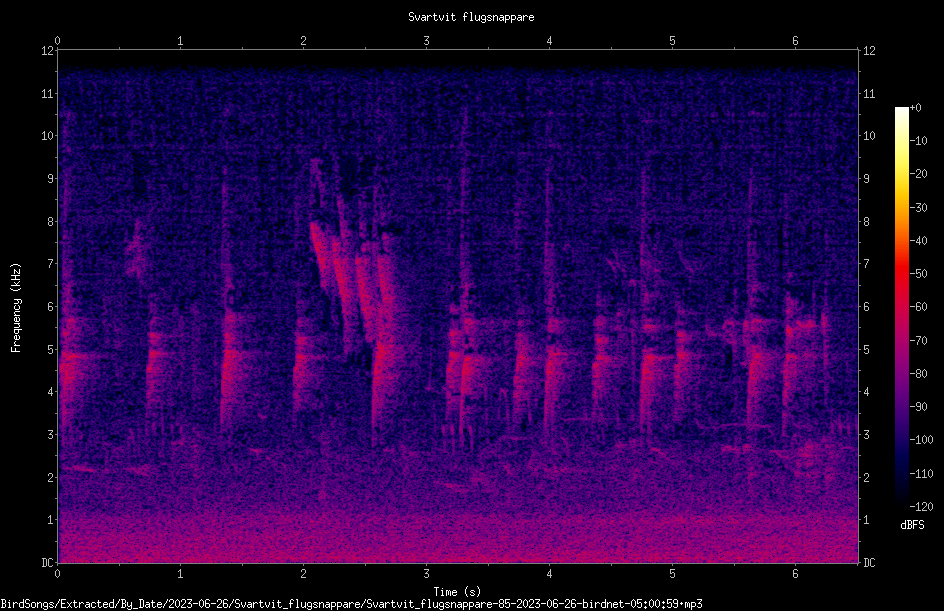Click the "1" tick on the top time axis
This screenshot has width=944, height=611.
[x=180, y=41]
